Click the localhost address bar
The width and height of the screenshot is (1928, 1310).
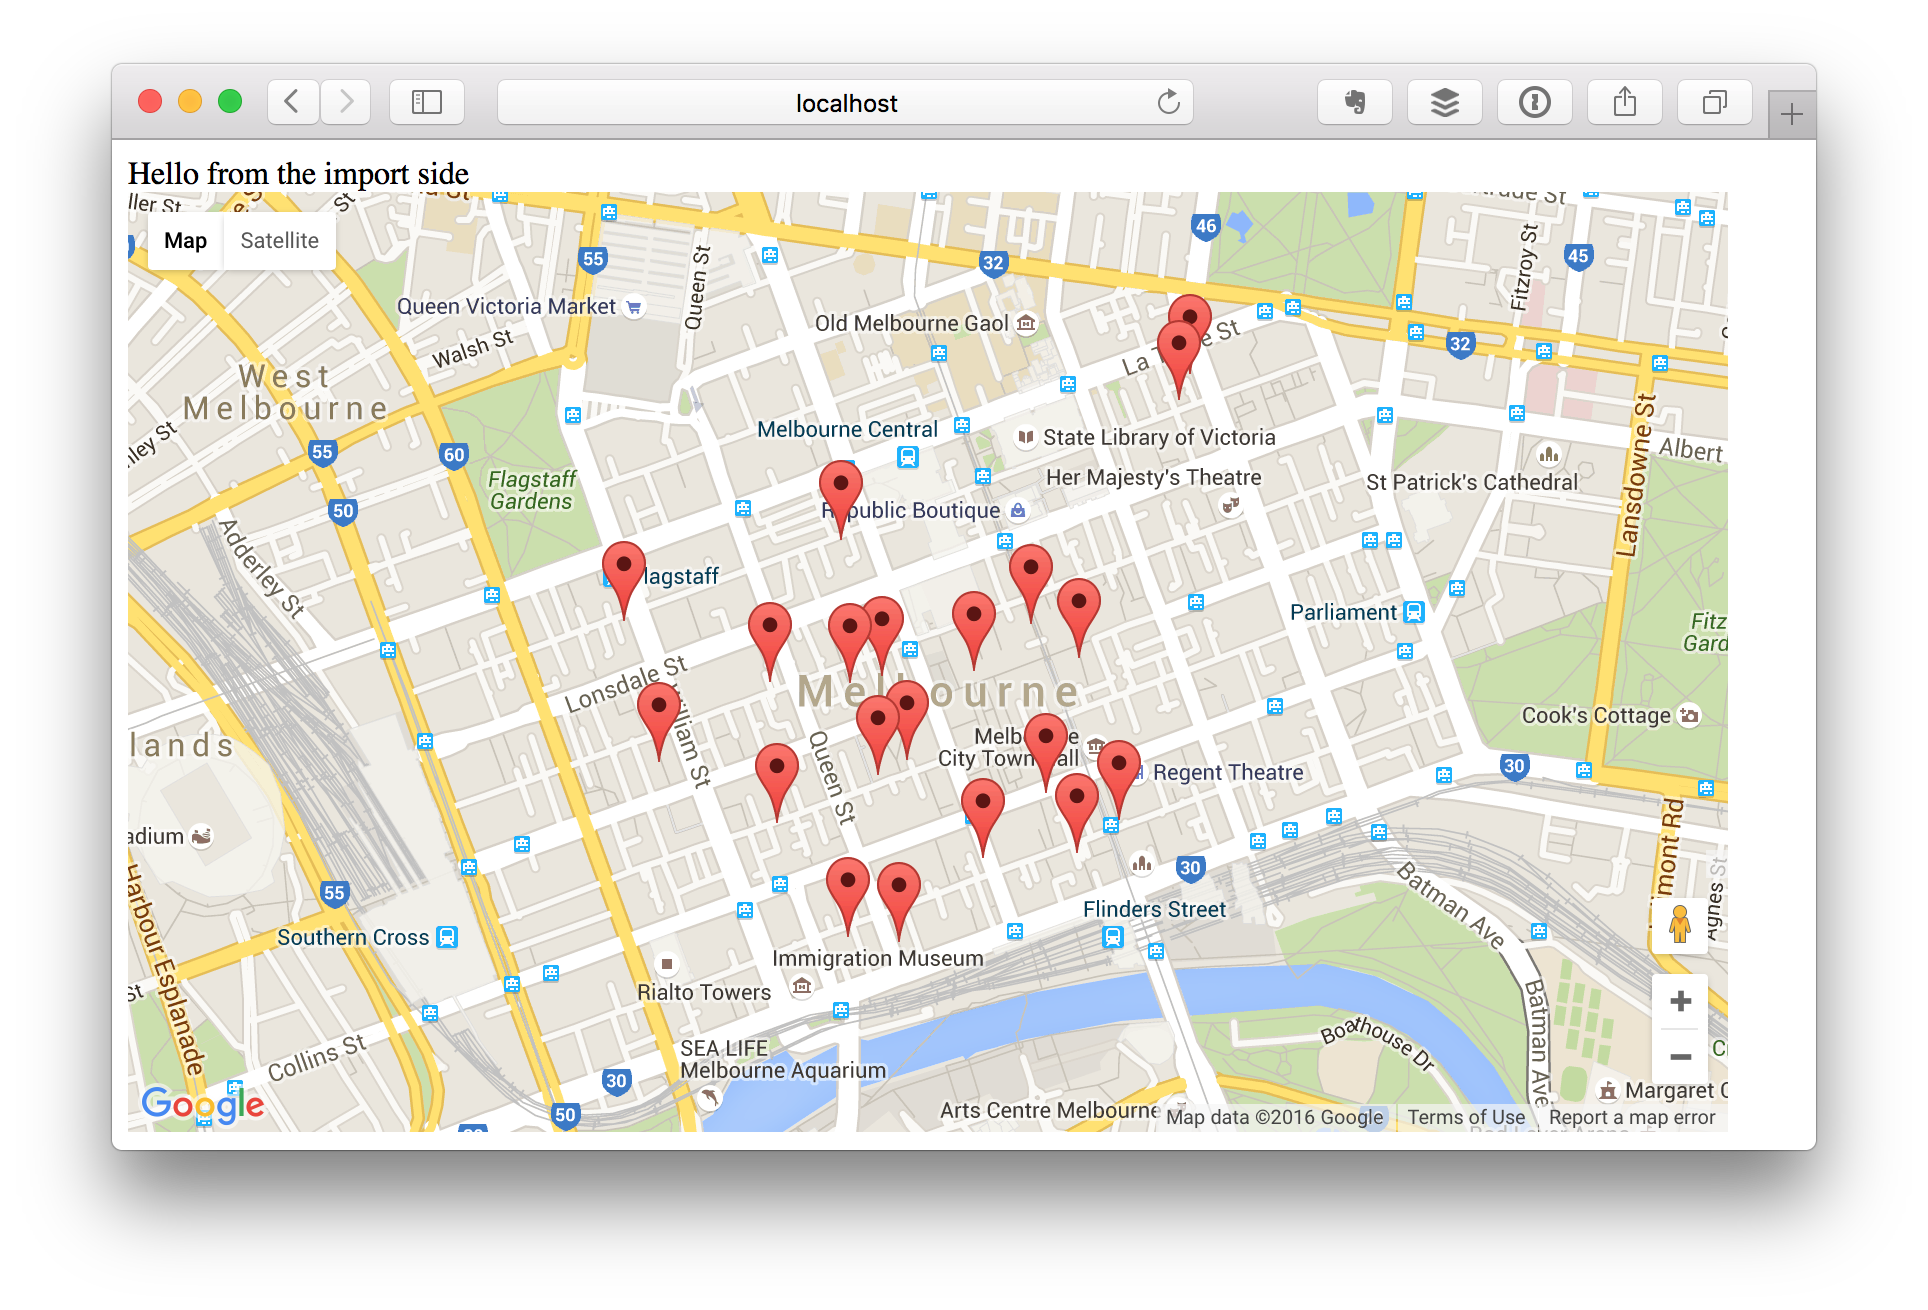click(845, 102)
